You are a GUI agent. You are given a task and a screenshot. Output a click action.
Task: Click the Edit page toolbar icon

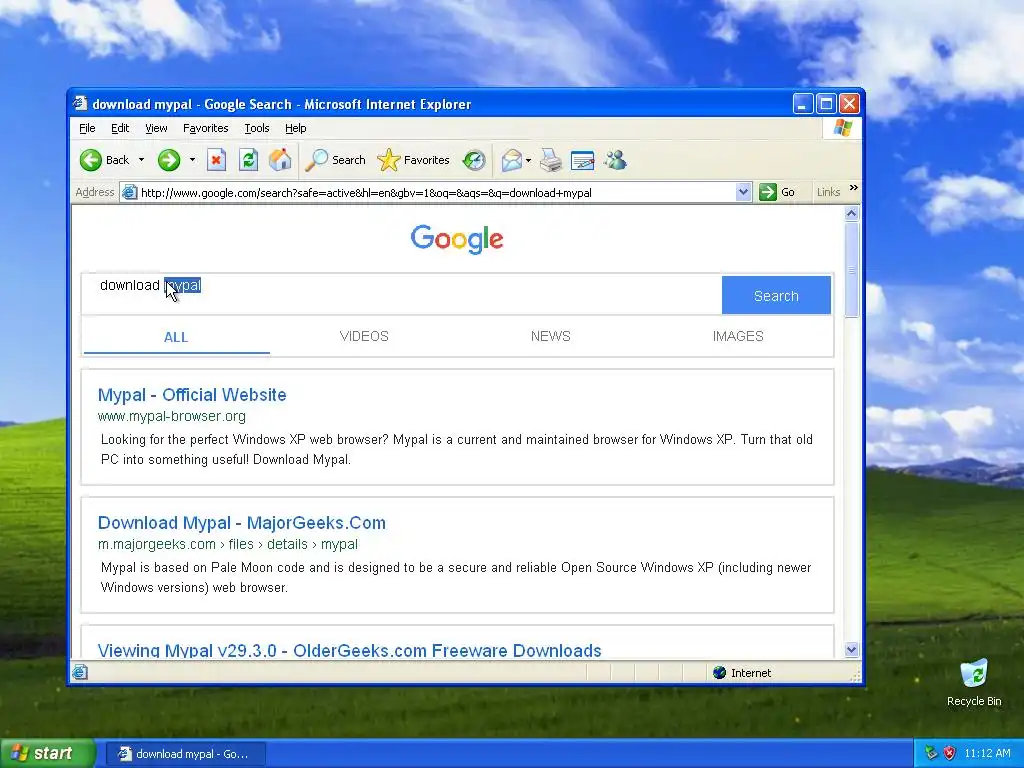(x=583, y=160)
